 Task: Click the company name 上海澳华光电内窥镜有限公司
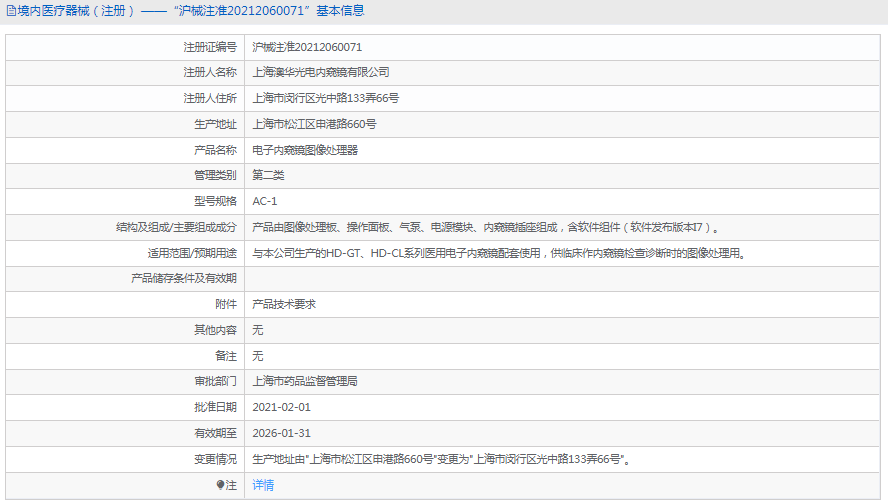pyautogui.click(x=321, y=72)
